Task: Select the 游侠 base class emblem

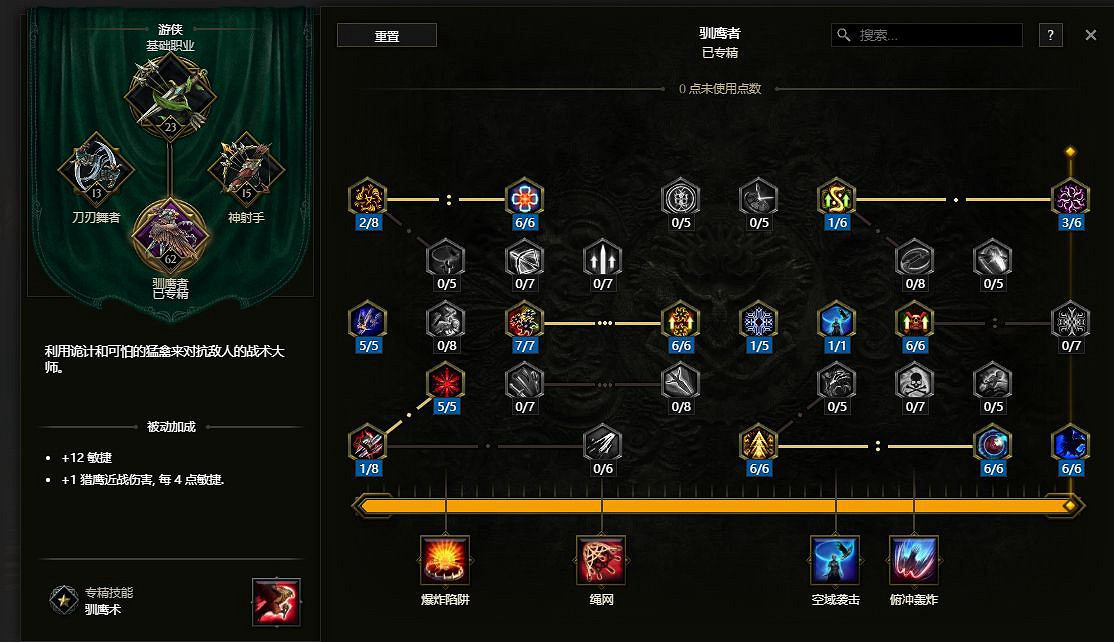Action: click(171, 95)
